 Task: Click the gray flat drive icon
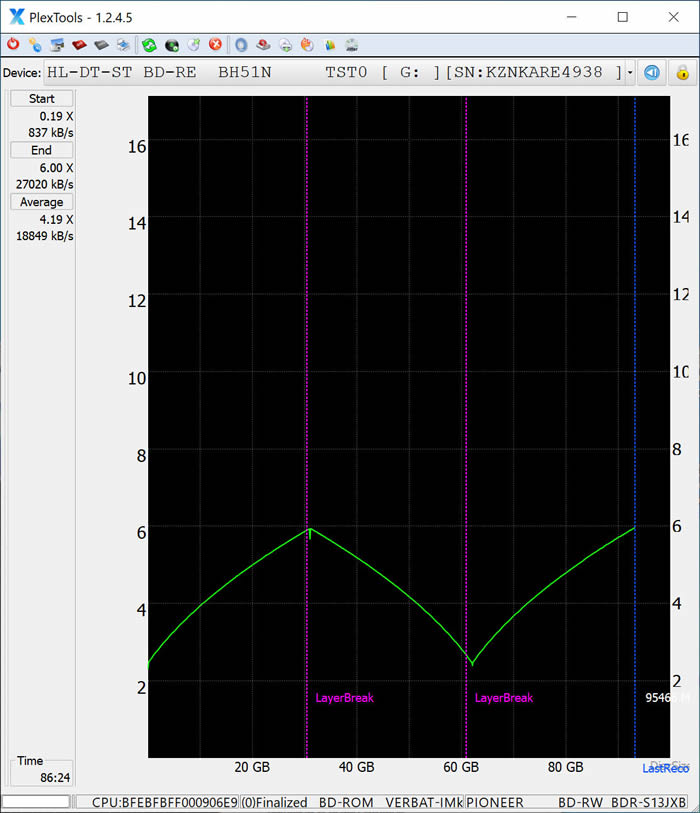pyautogui.click(x=101, y=45)
